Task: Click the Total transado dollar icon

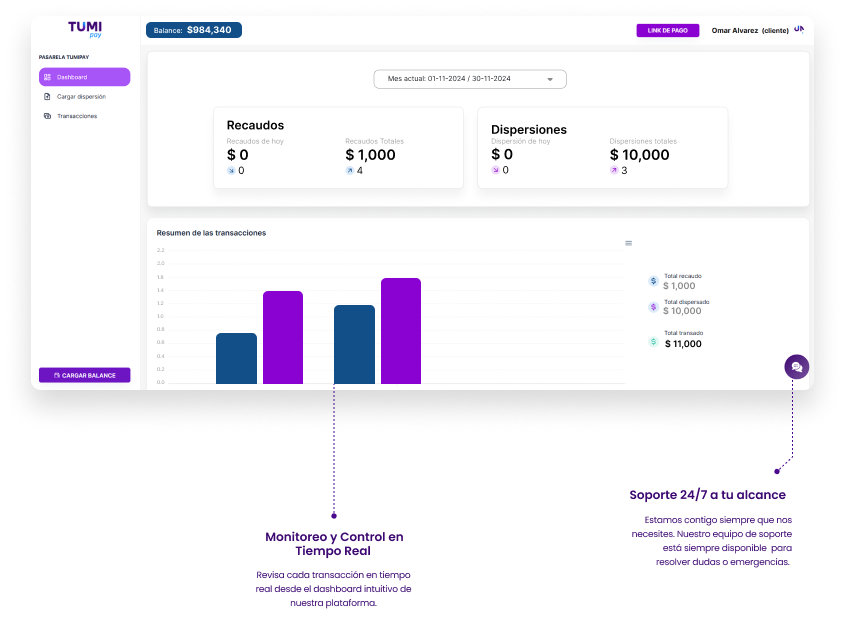Action: coord(653,341)
